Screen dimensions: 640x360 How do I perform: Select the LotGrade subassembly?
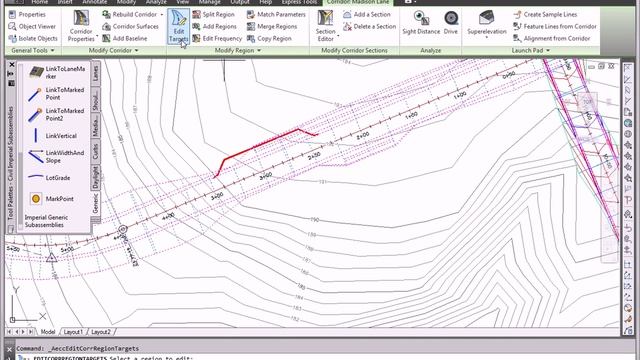49,178
